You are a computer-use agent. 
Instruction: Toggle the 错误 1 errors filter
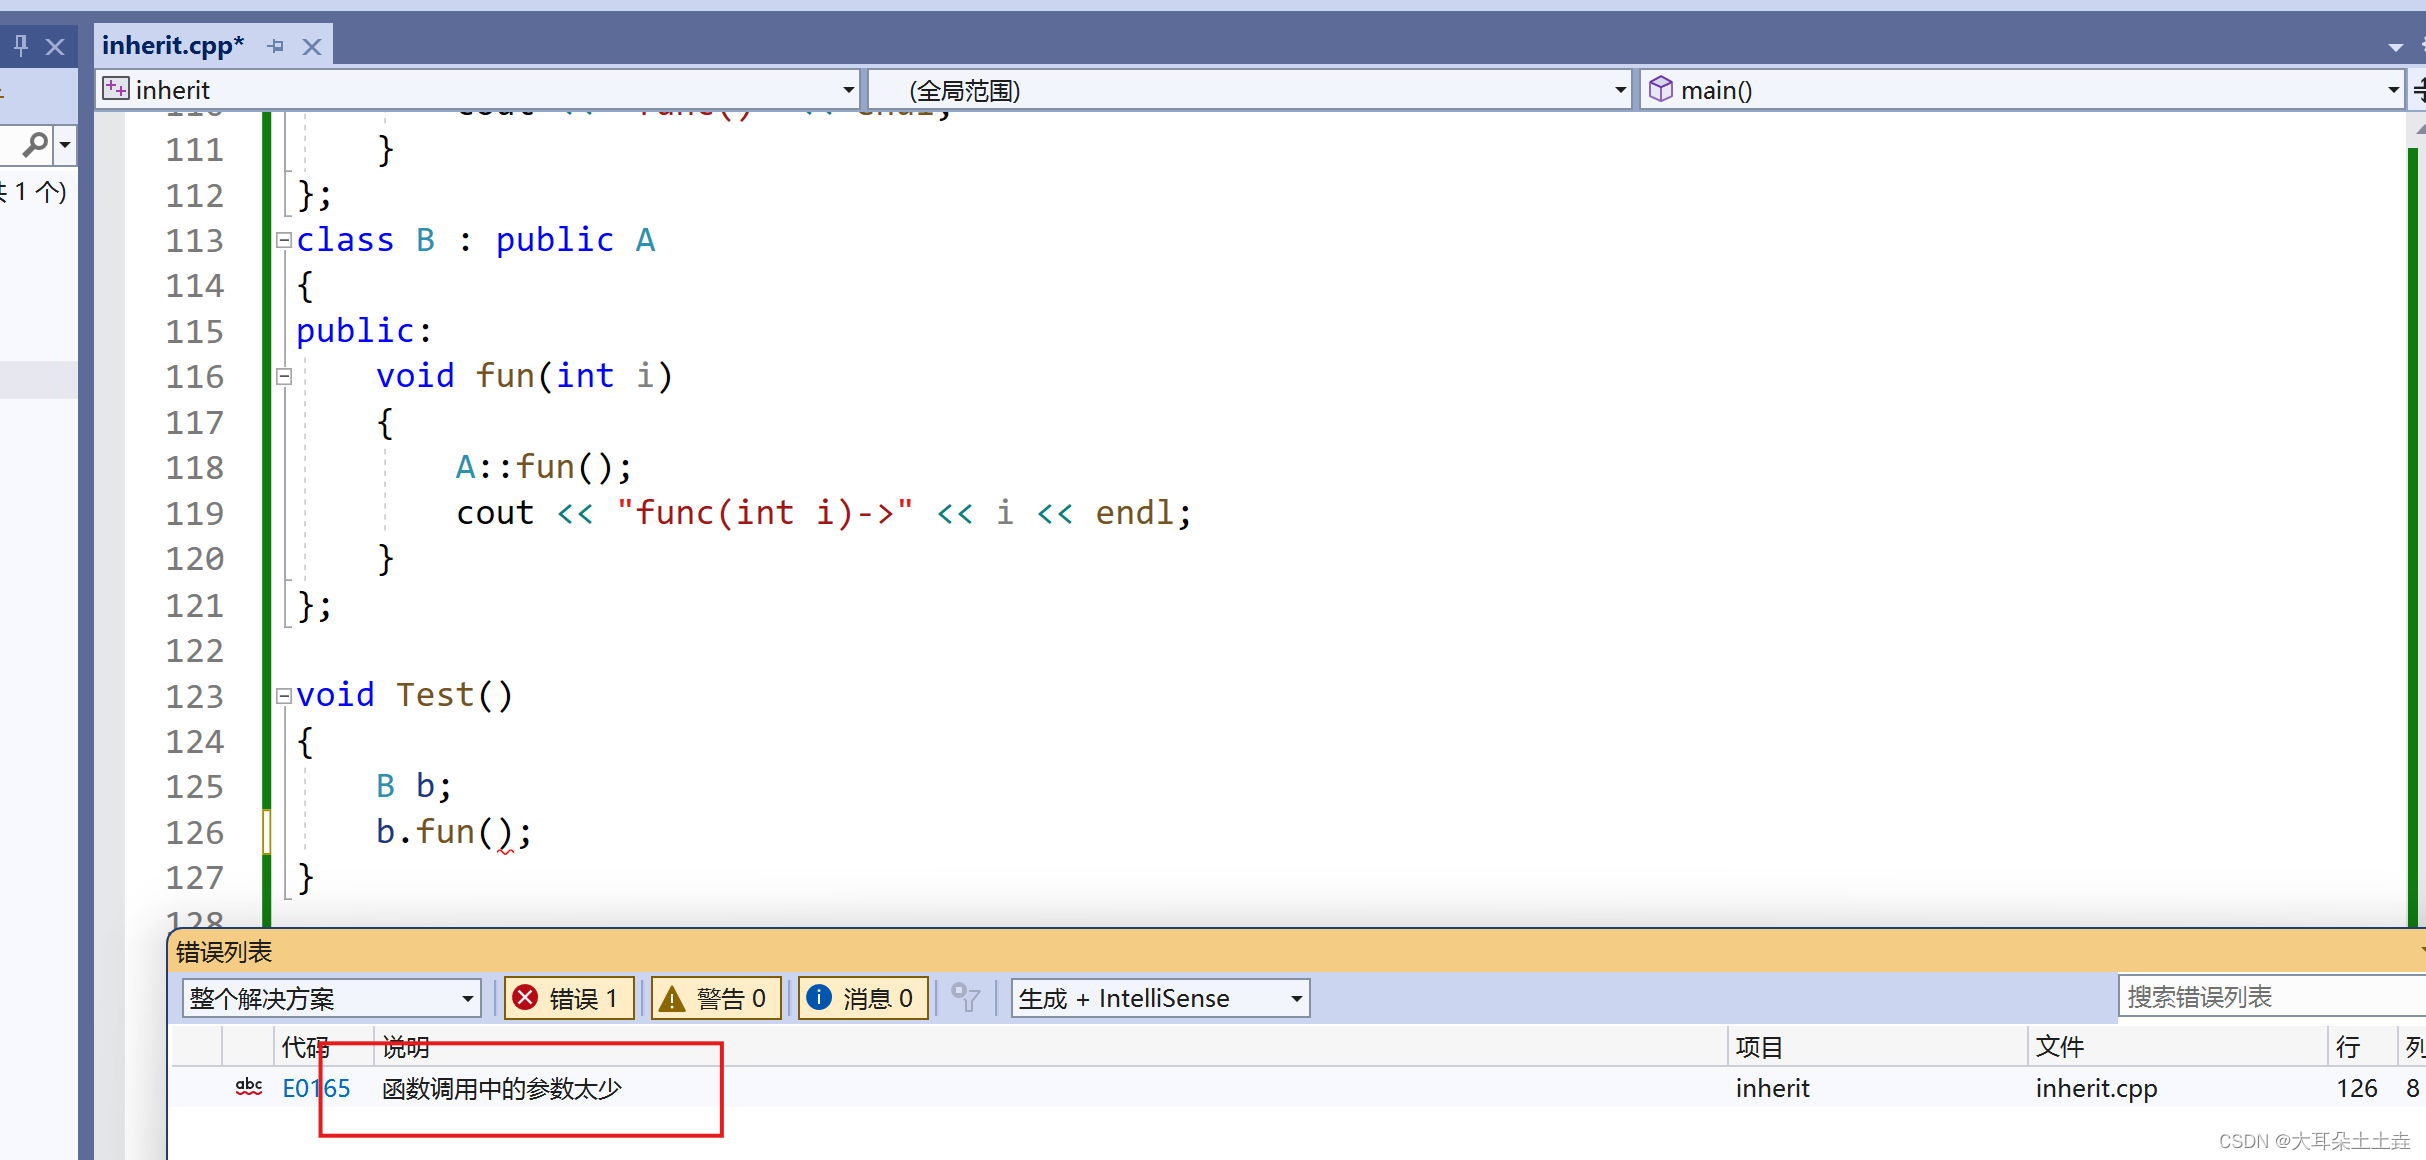coord(569,998)
